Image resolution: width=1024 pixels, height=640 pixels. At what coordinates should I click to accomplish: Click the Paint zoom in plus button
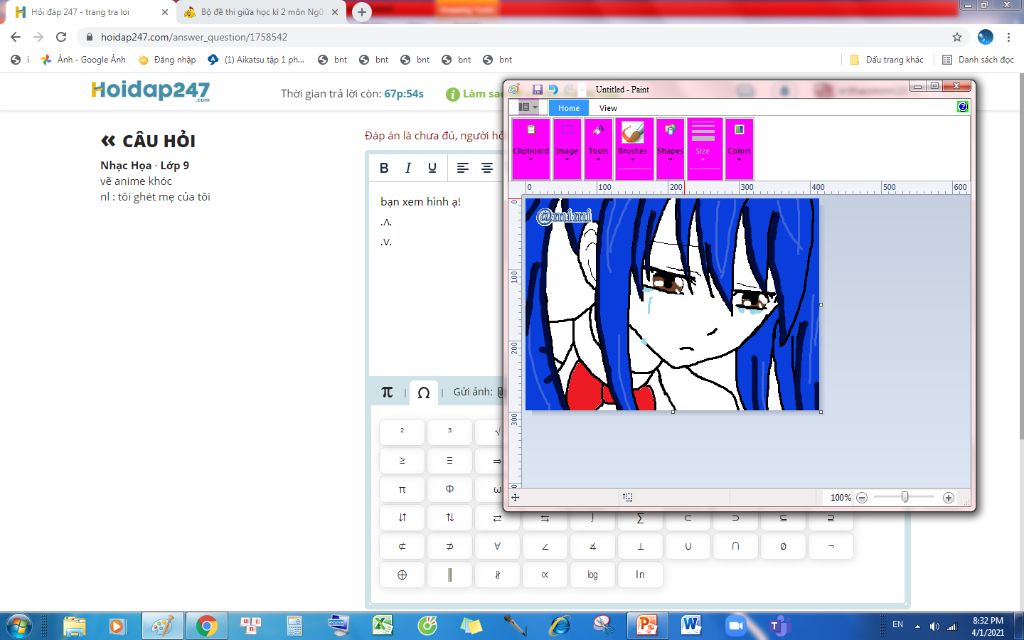tap(949, 498)
